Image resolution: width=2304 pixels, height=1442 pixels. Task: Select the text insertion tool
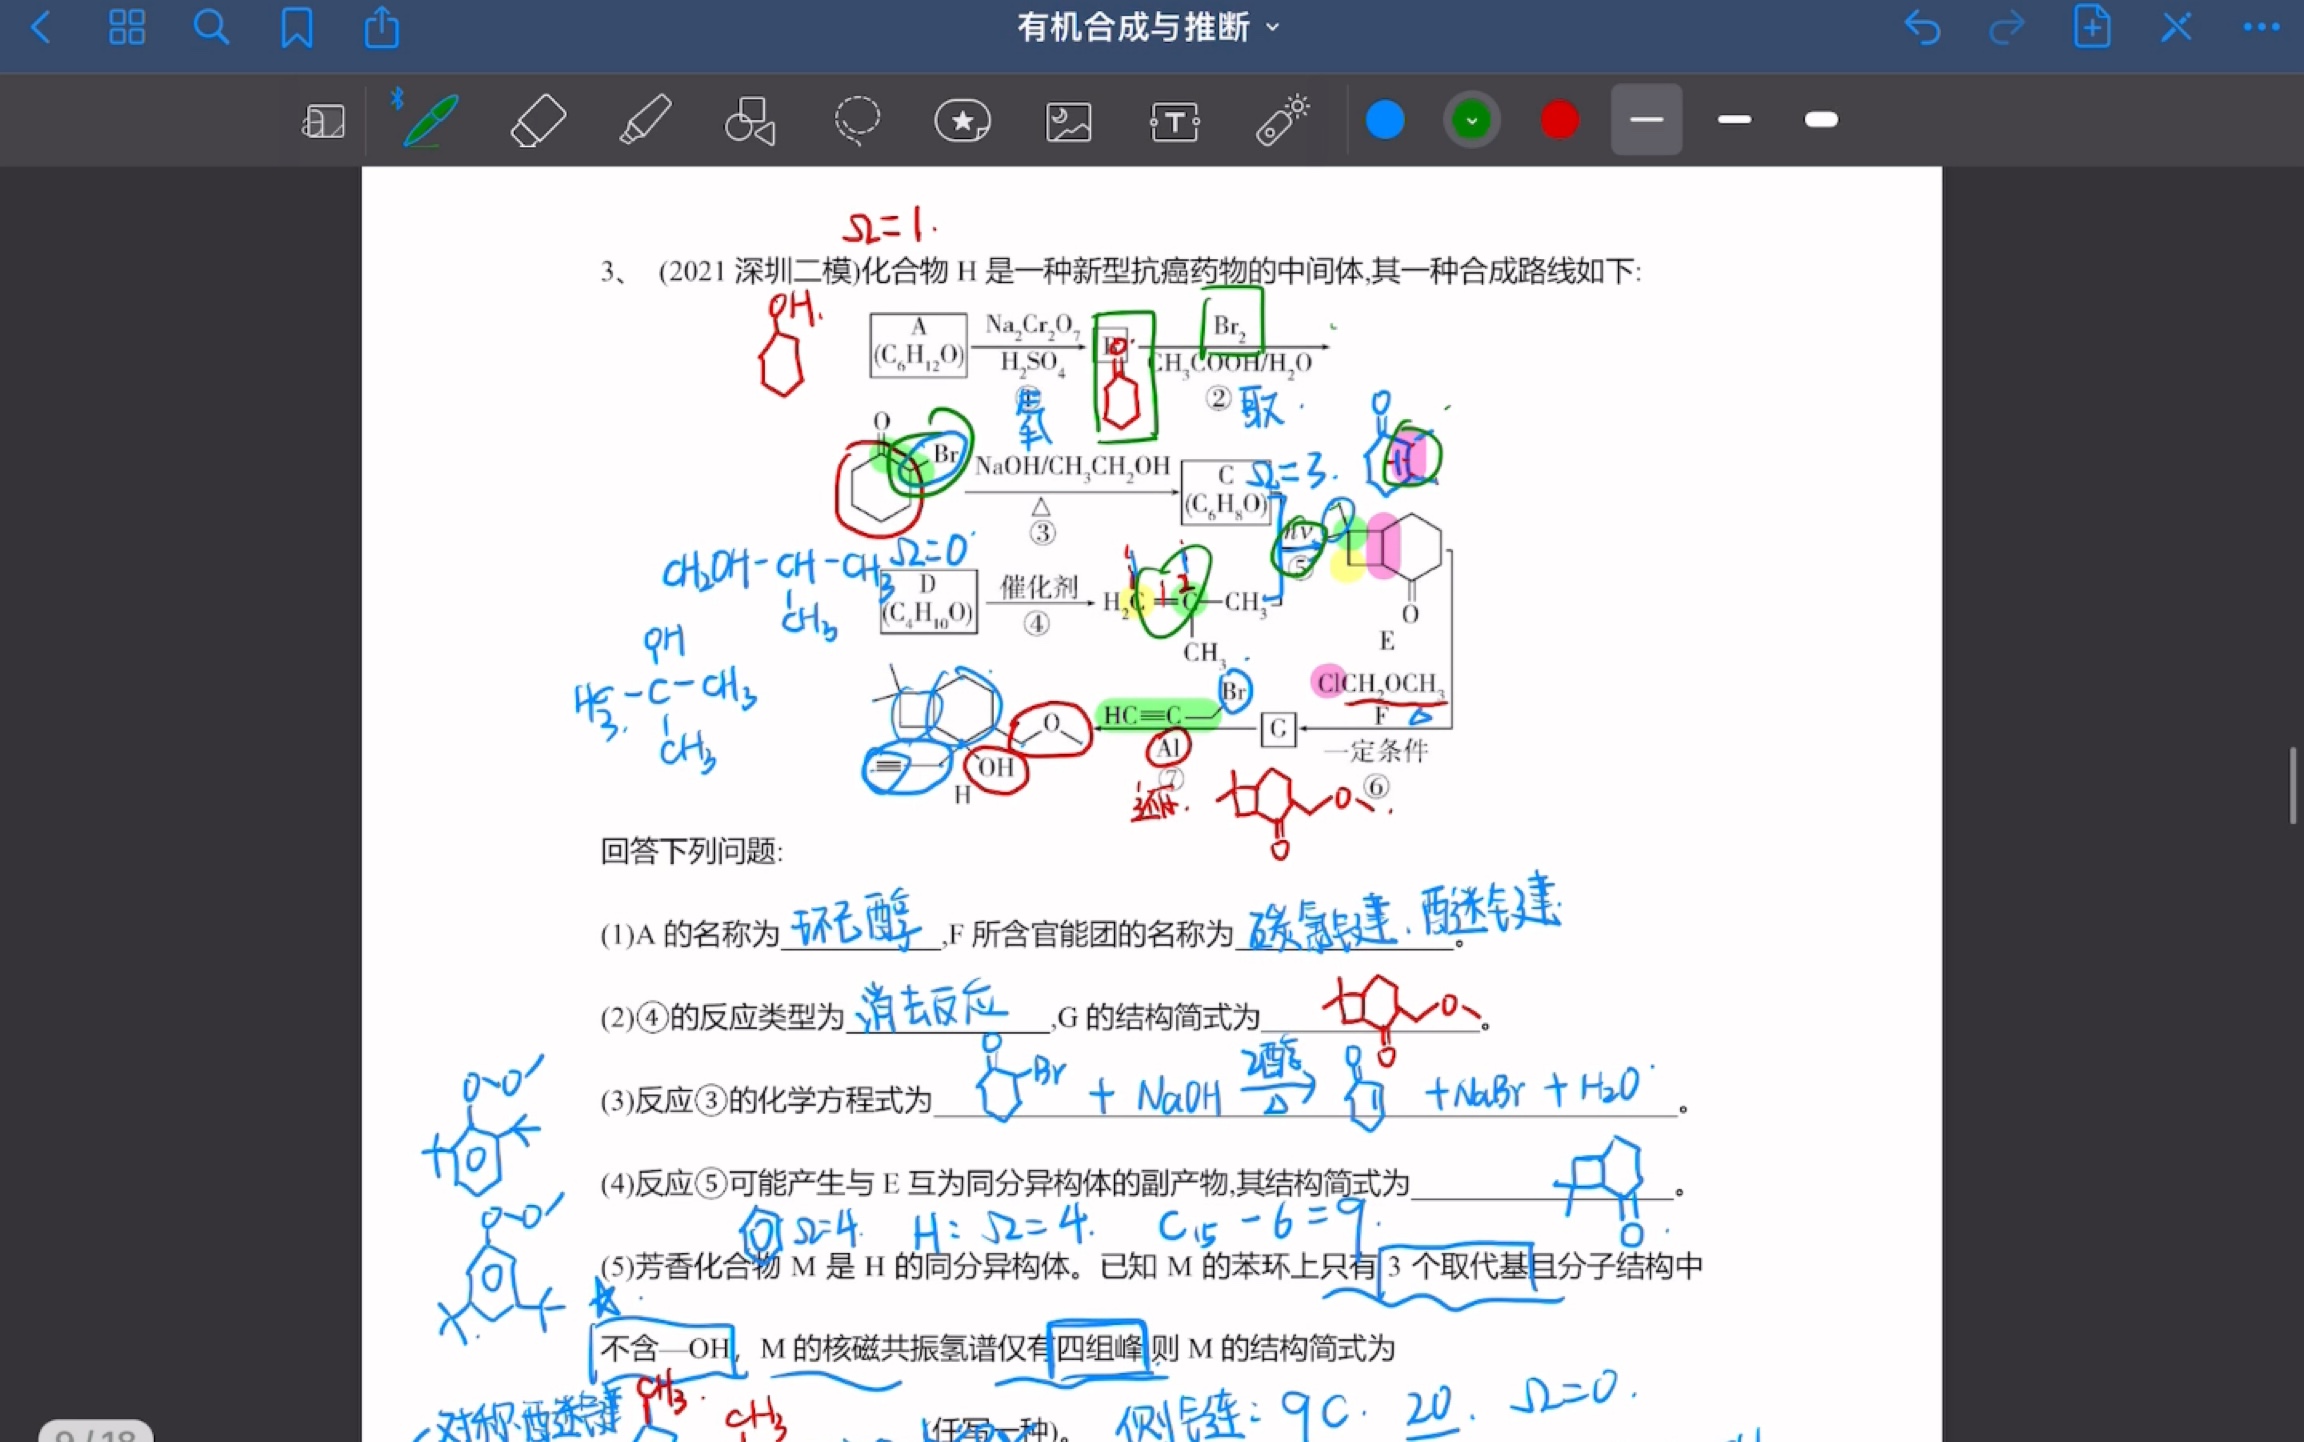1174,119
